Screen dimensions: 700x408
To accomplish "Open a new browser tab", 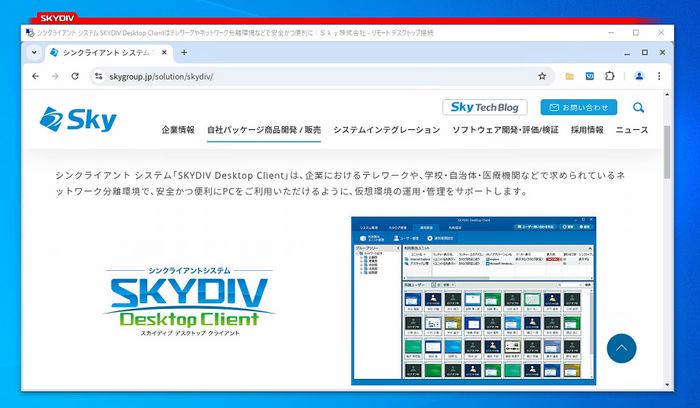I will coord(184,53).
